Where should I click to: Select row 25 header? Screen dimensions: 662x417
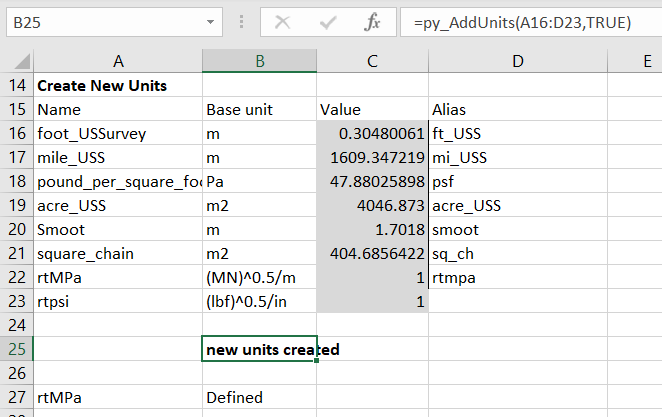[x=16, y=349]
